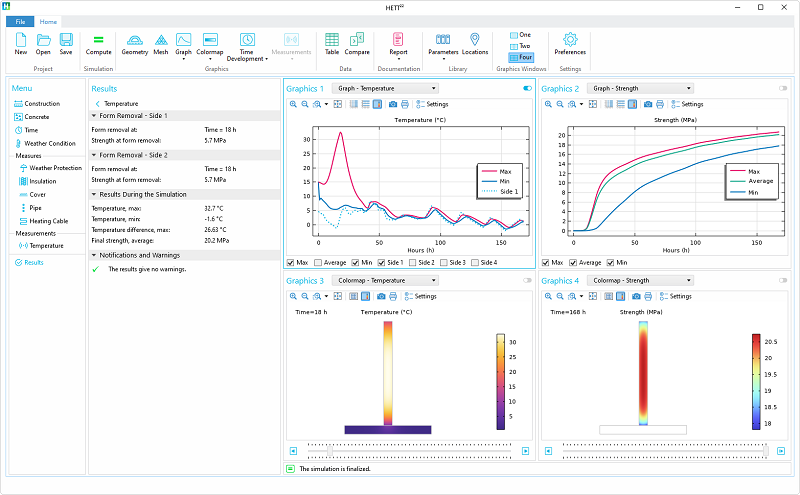Collapse the Form Removal - Side 1 section
The height and width of the screenshot is (495, 800).
95,116
